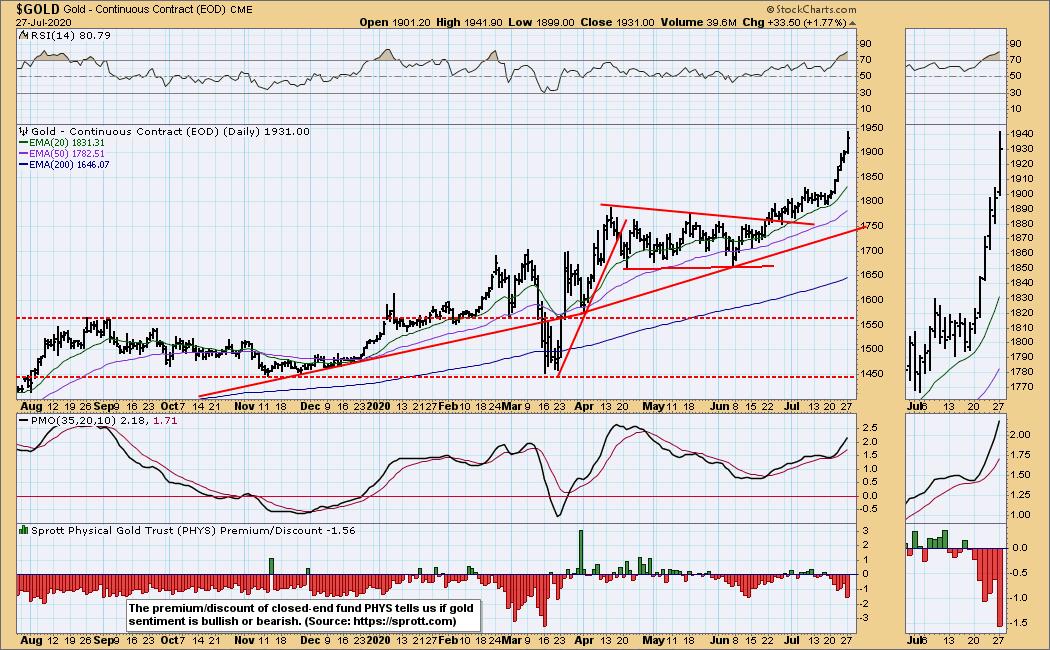Image resolution: width=1050 pixels, height=650 pixels.
Task: Click the '(Daily) 1931.00' price legend text
Action: [x=266, y=132]
